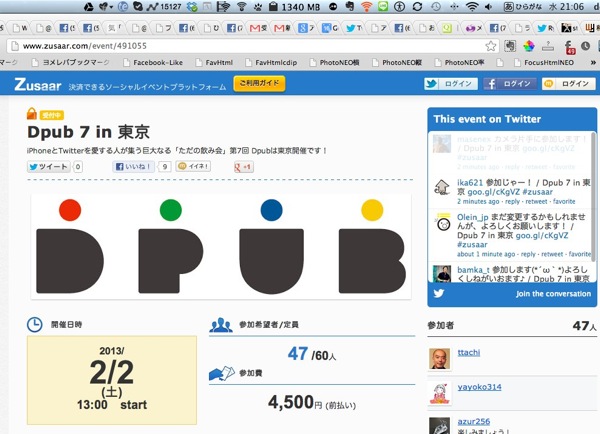
Task: Click ttachi's avatar thumbnail
Action: (439, 359)
